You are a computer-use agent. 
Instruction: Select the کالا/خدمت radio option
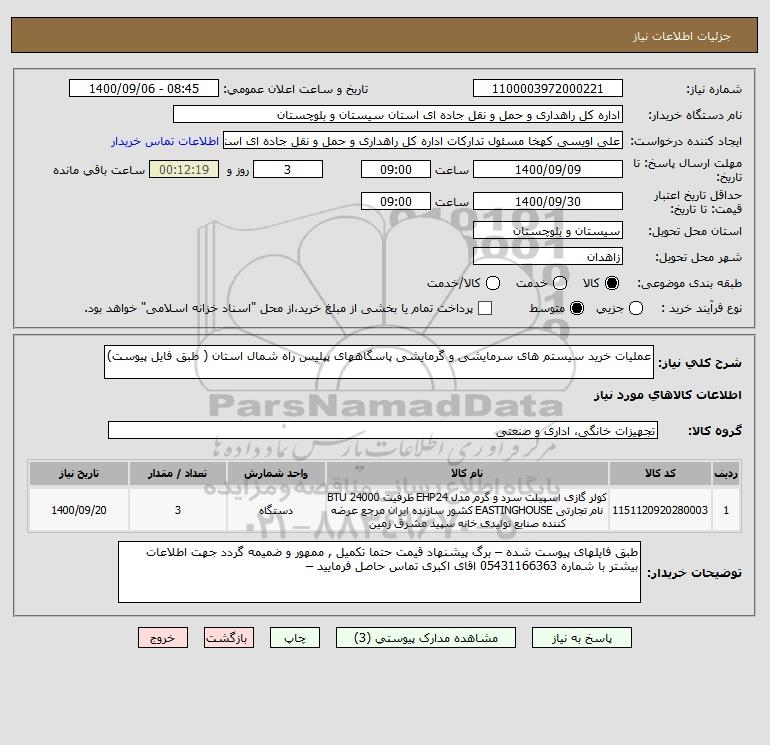pos(493,283)
